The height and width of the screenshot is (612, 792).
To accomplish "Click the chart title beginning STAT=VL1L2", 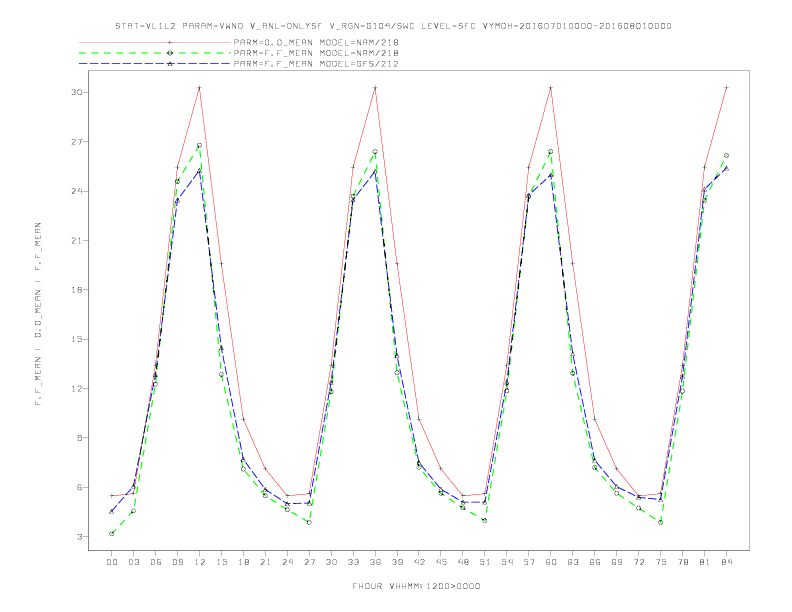I will coord(393,26).
